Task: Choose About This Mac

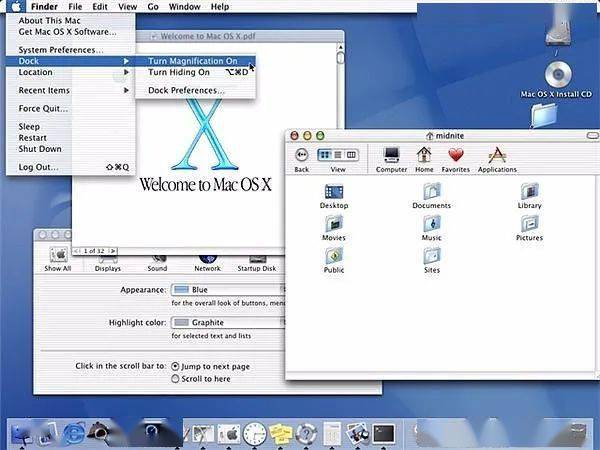Action: point(70,21)
